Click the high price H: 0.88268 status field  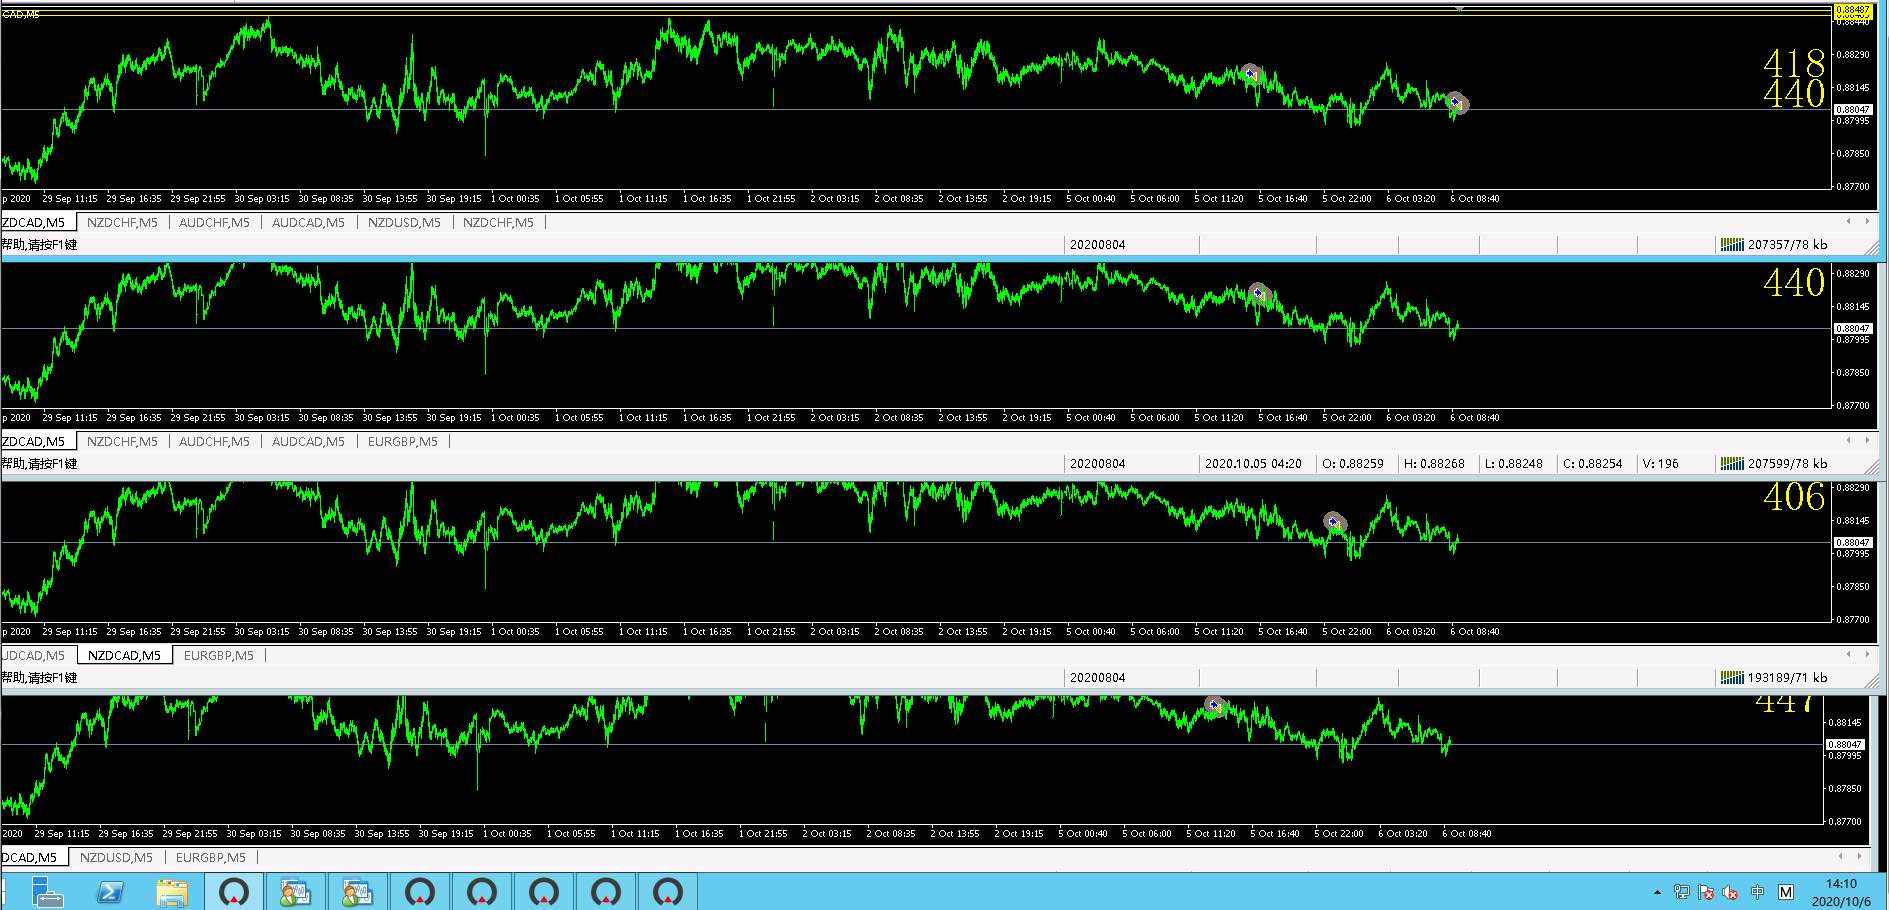coord(1434,463)
